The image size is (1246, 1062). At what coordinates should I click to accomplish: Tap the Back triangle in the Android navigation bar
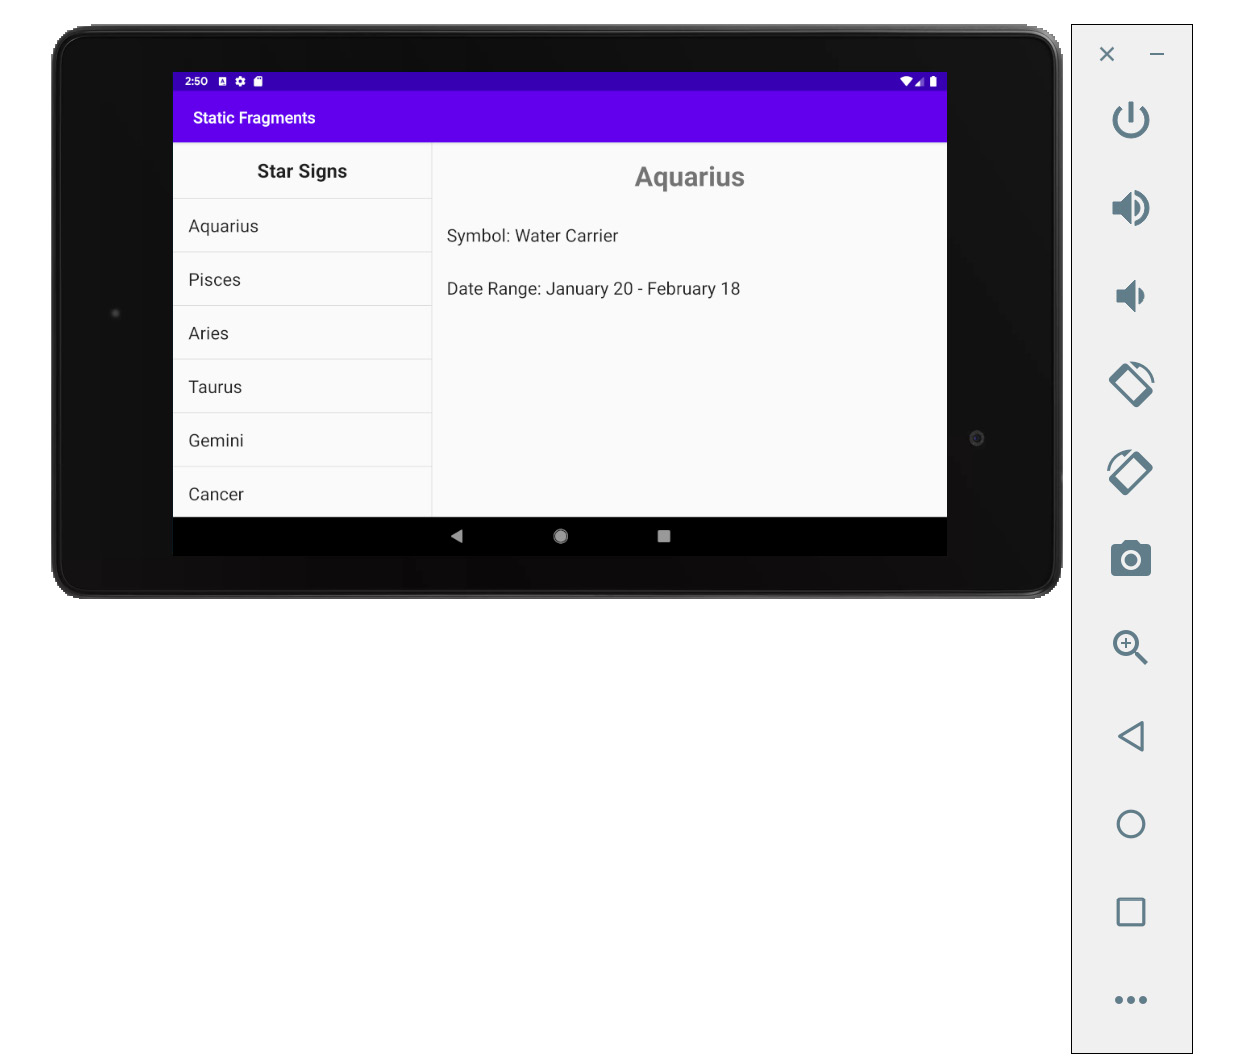[x=457, y=536]
